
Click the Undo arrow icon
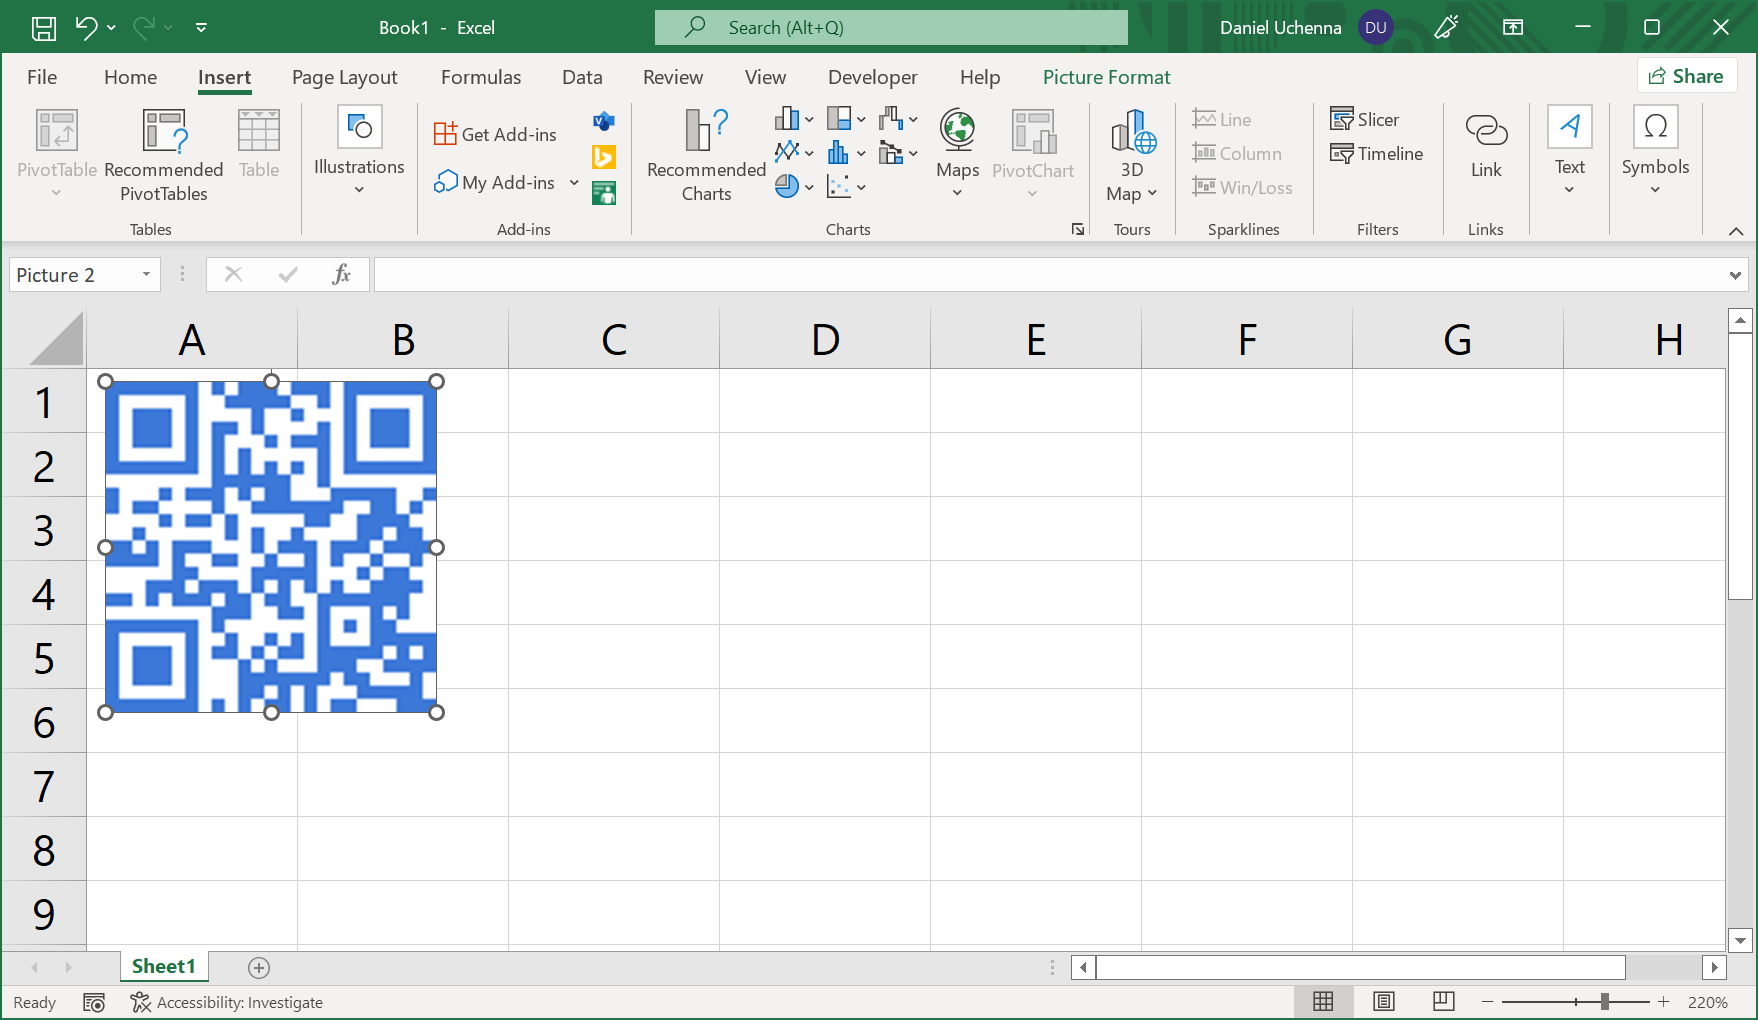86,28
